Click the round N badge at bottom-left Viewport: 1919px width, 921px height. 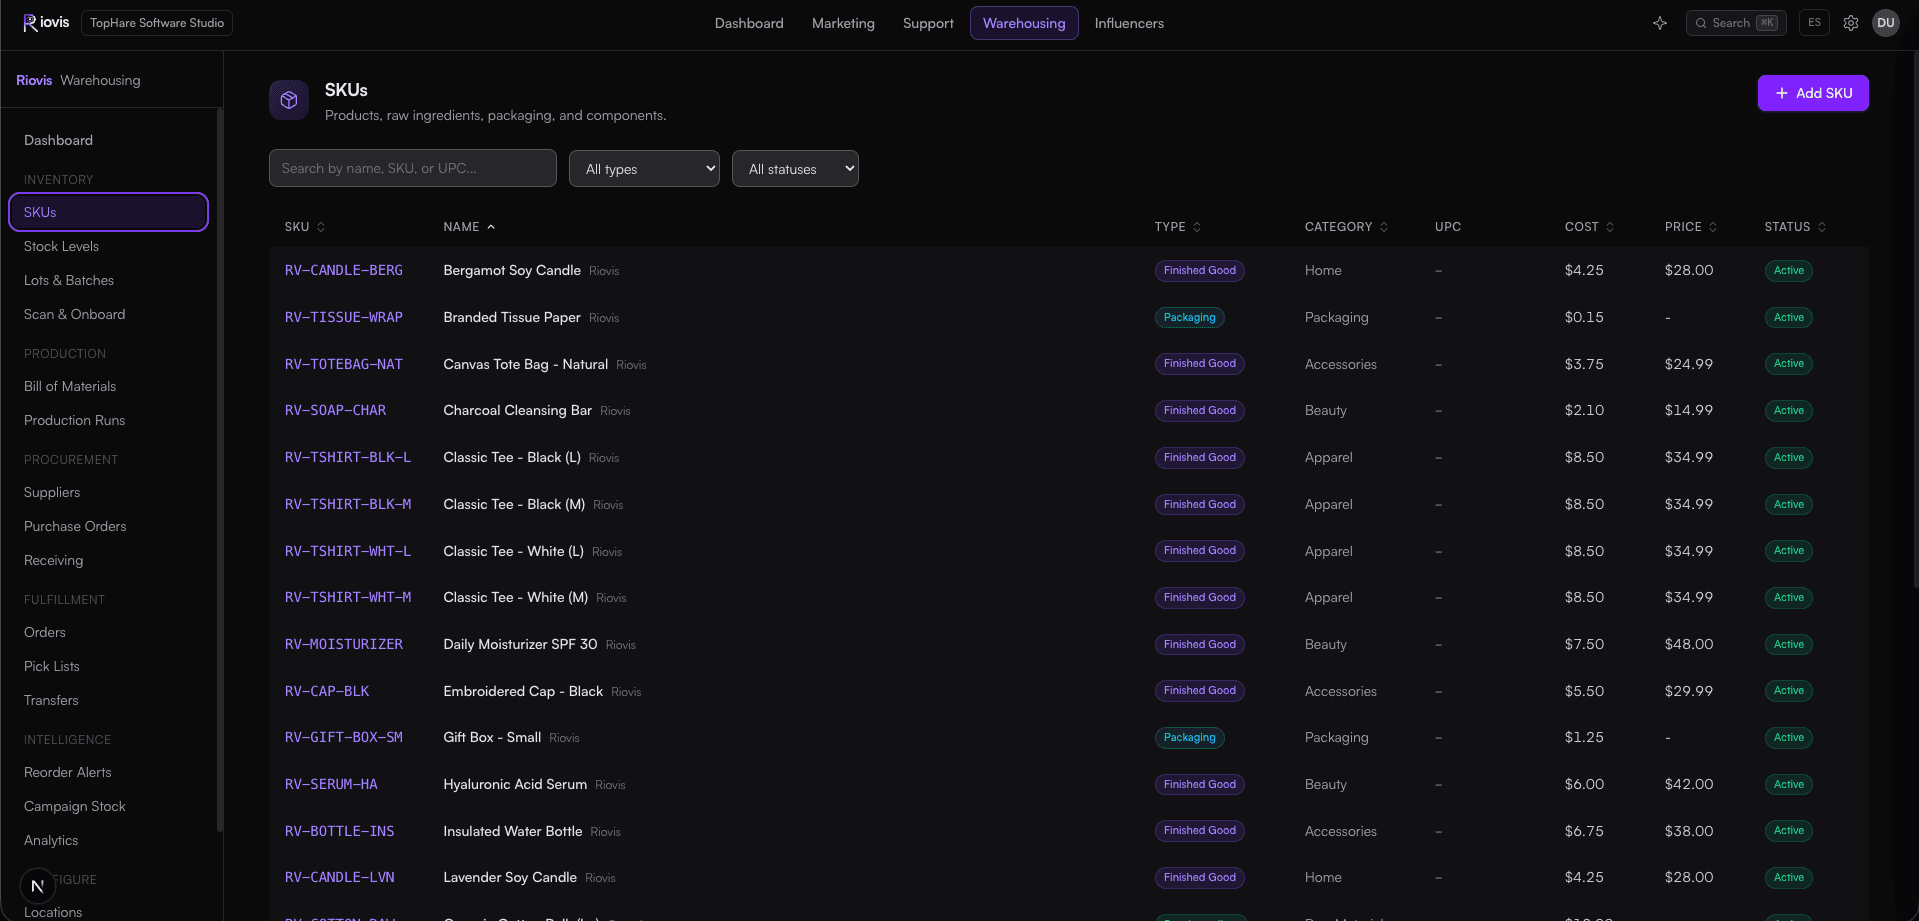[37, 886]
